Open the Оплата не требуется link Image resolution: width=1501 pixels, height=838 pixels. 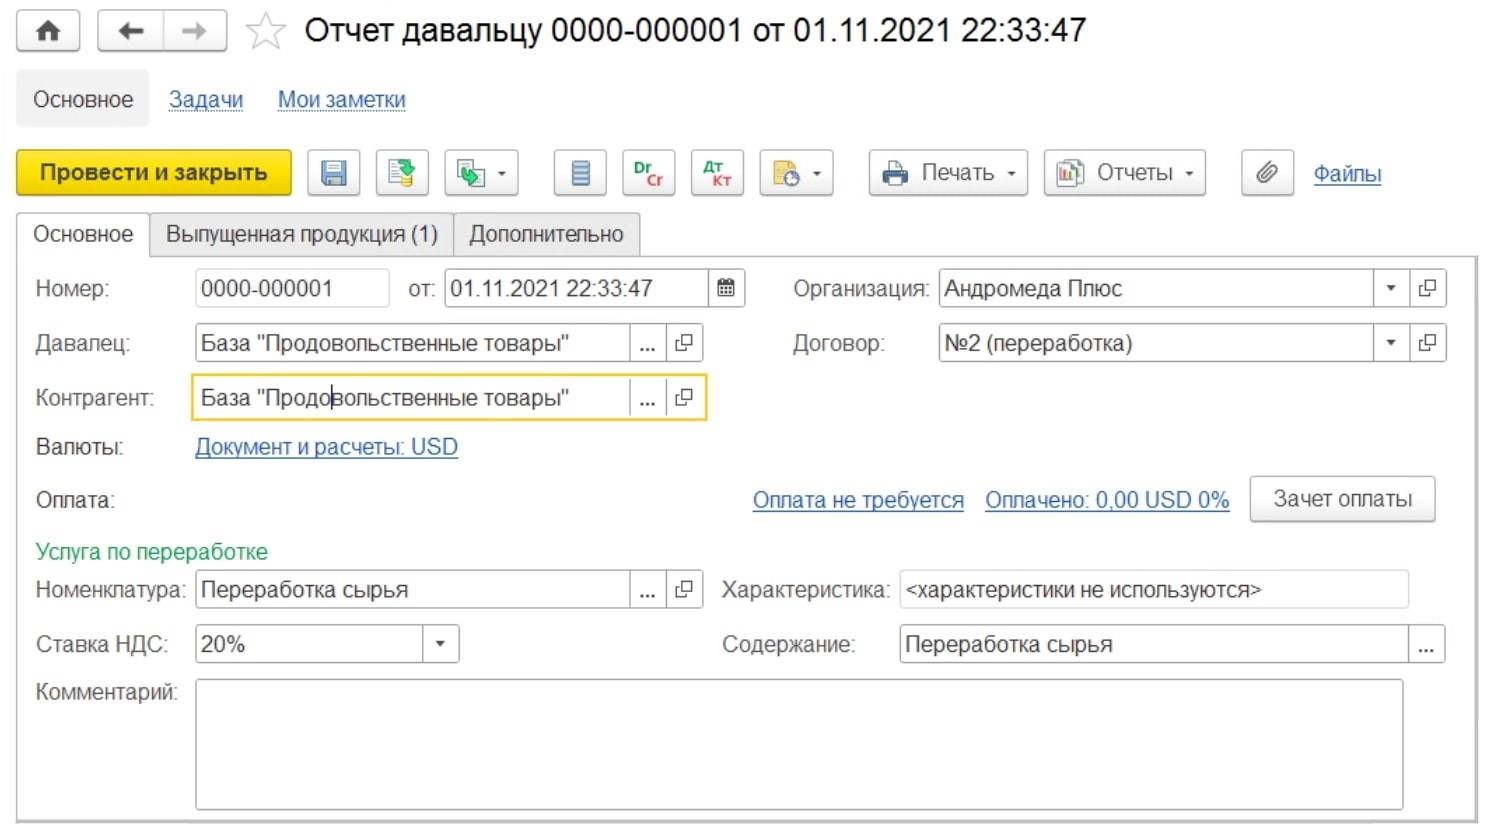[x=858, y=500]
